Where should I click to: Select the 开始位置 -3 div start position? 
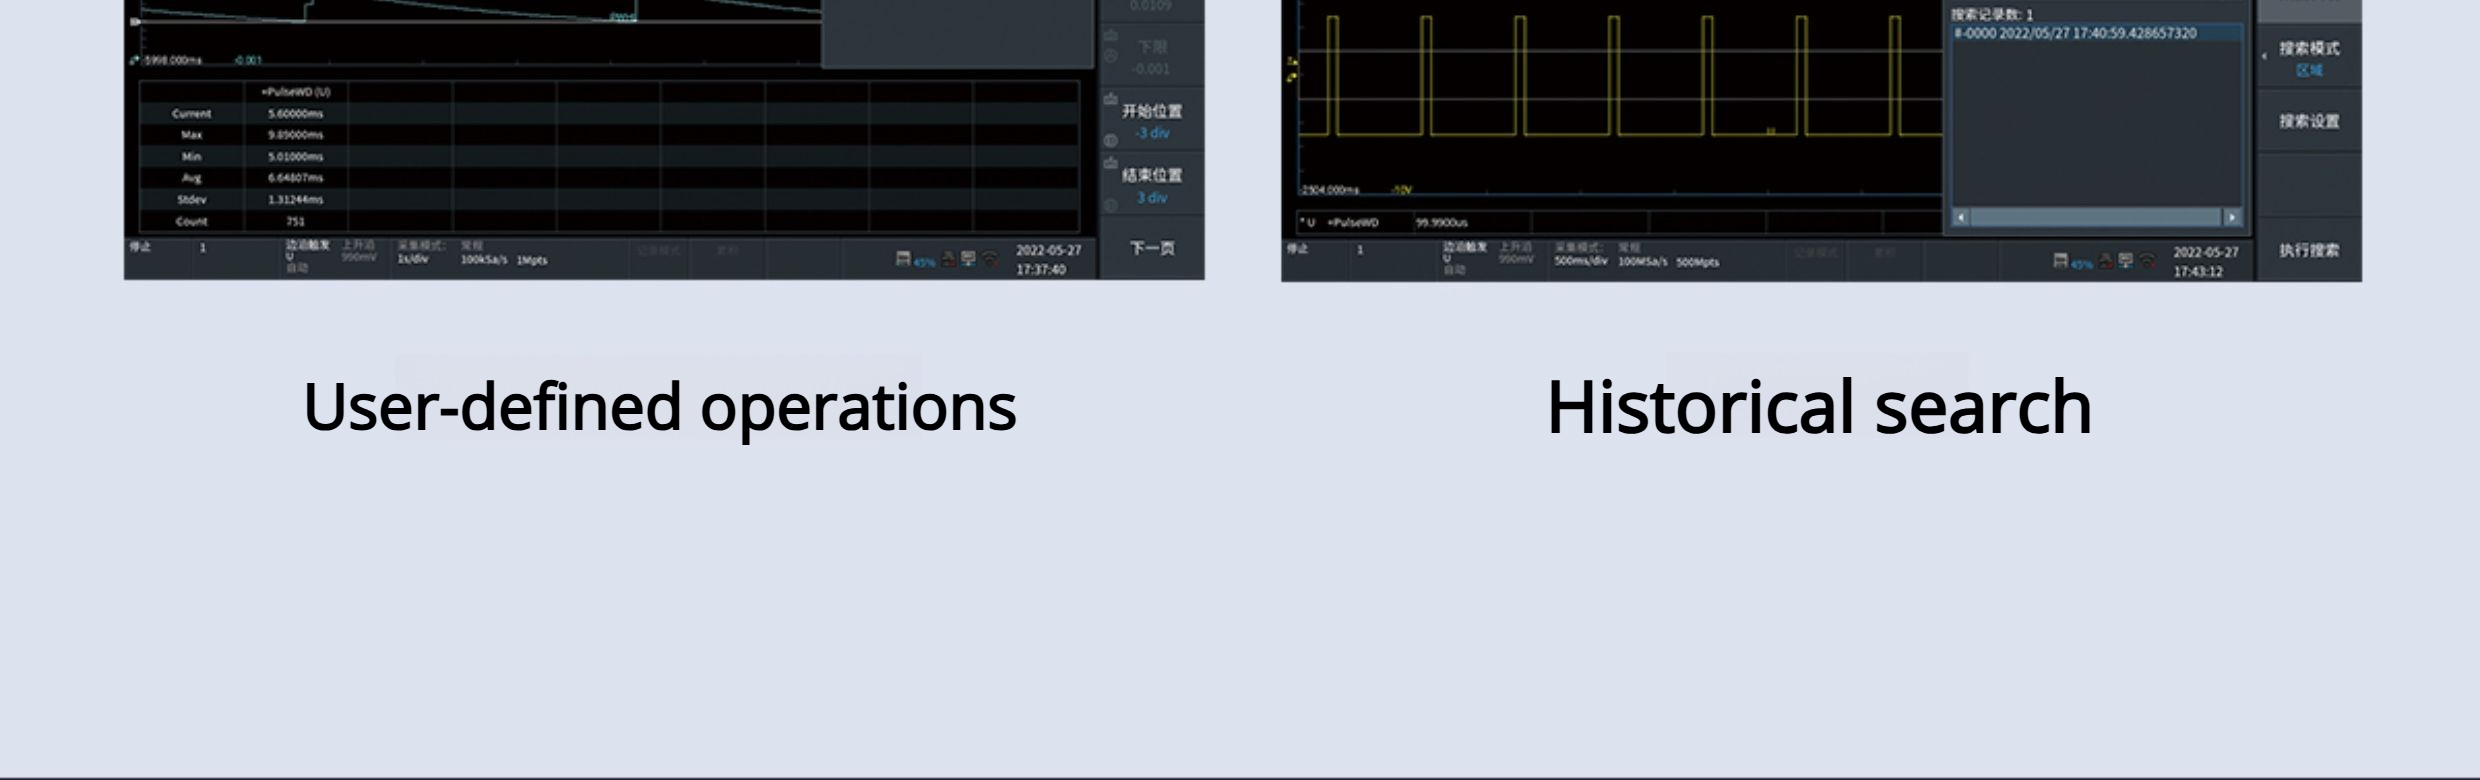click(x=1152, y=122)
